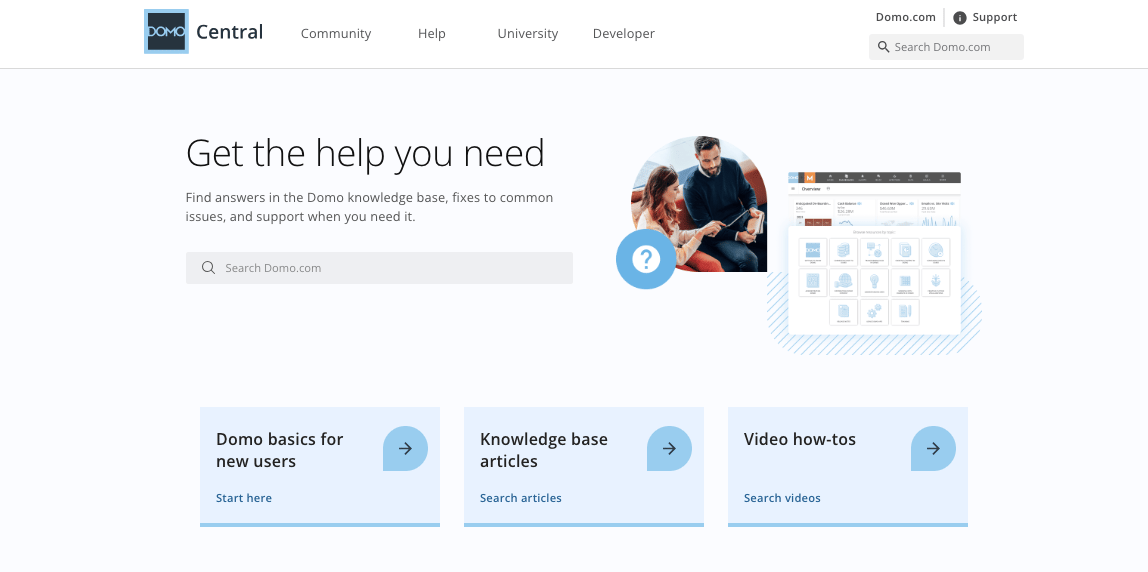The image size is (1148, 572).
Task: Click the dashboard resources preview image
Action: coord(874,254)
